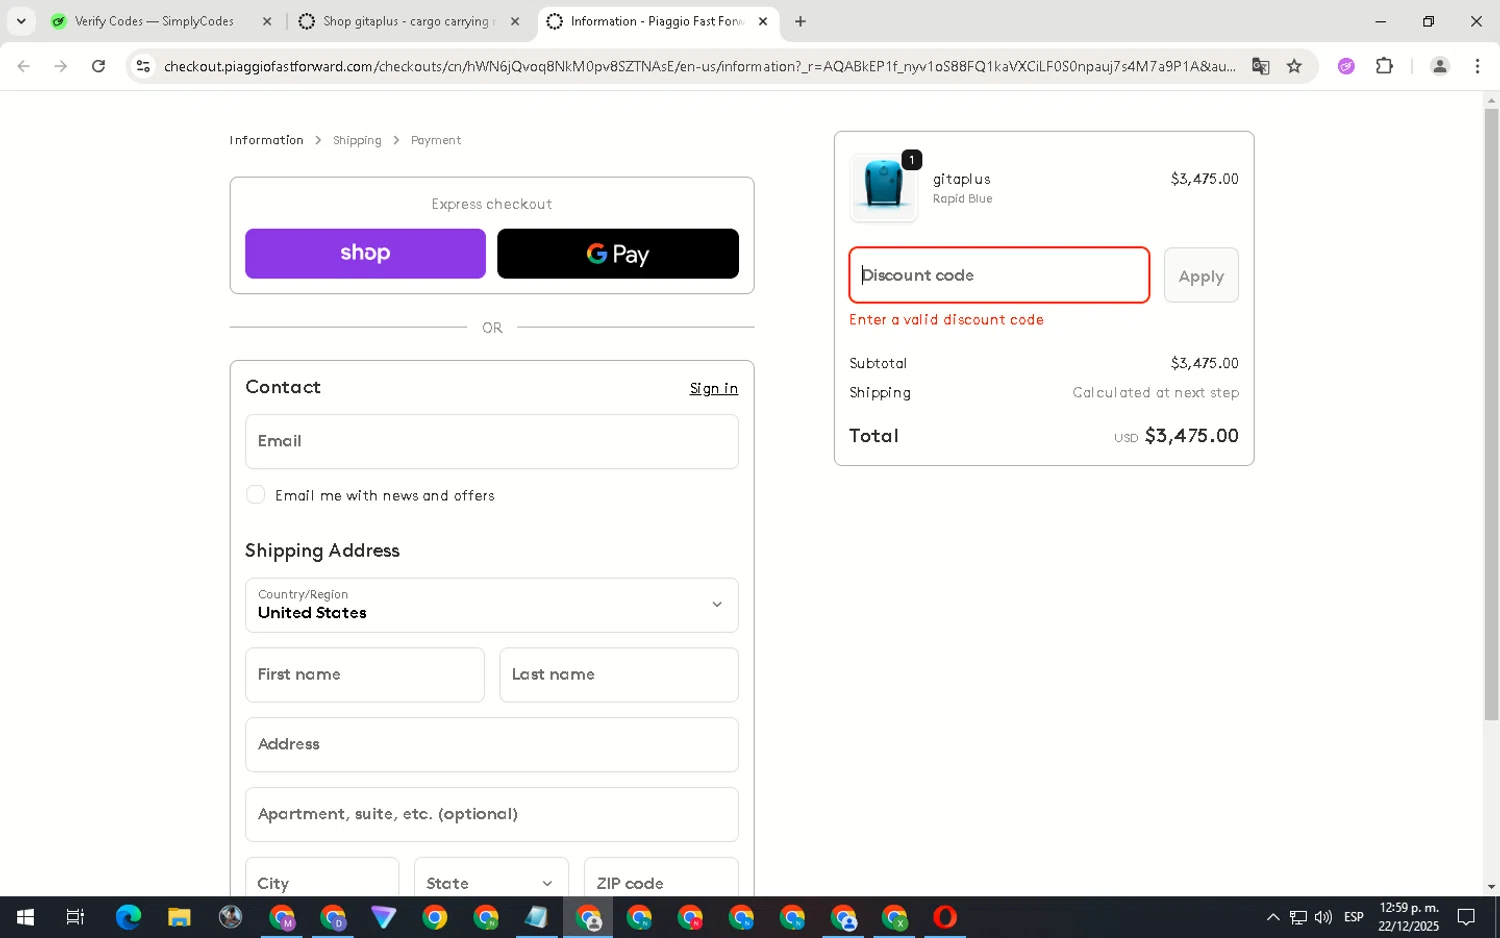Focus the Email field
The image size is (1500, 938).
(492, 442)
